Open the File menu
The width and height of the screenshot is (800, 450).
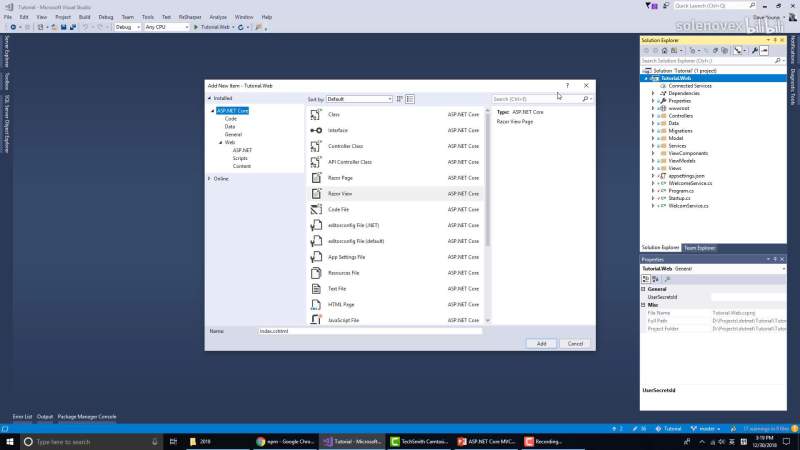[x=8, y=17]
